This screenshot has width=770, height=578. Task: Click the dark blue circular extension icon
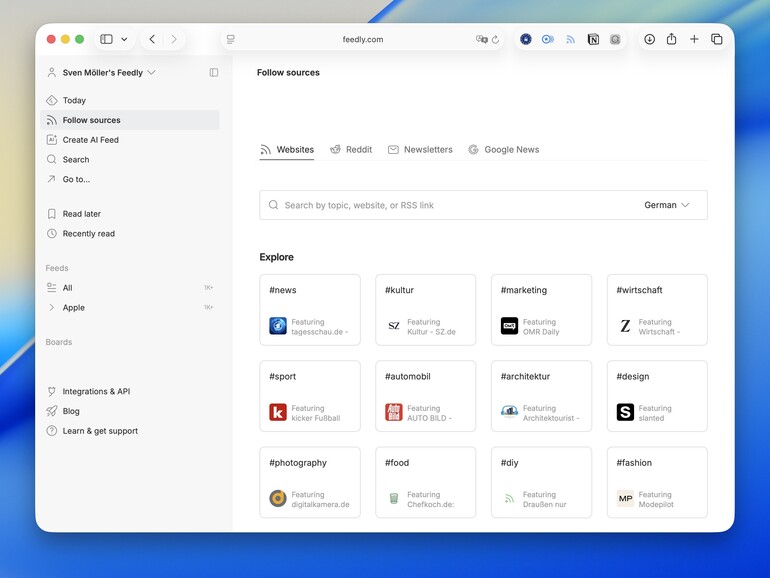pos(526,39)
